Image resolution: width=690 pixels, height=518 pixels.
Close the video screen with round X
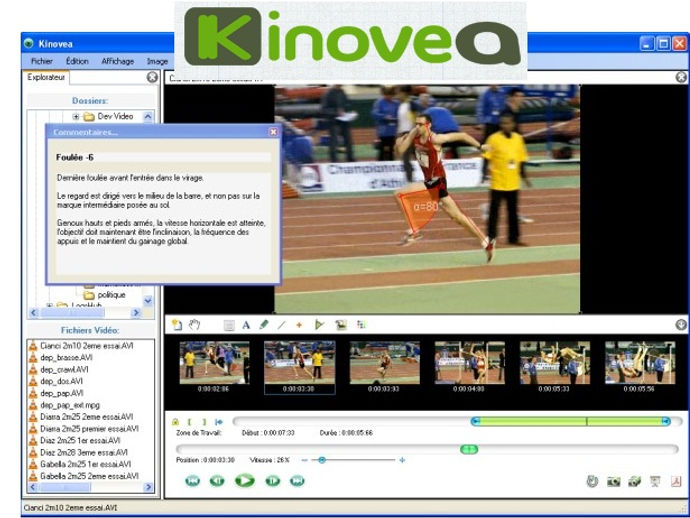[681, 77]
